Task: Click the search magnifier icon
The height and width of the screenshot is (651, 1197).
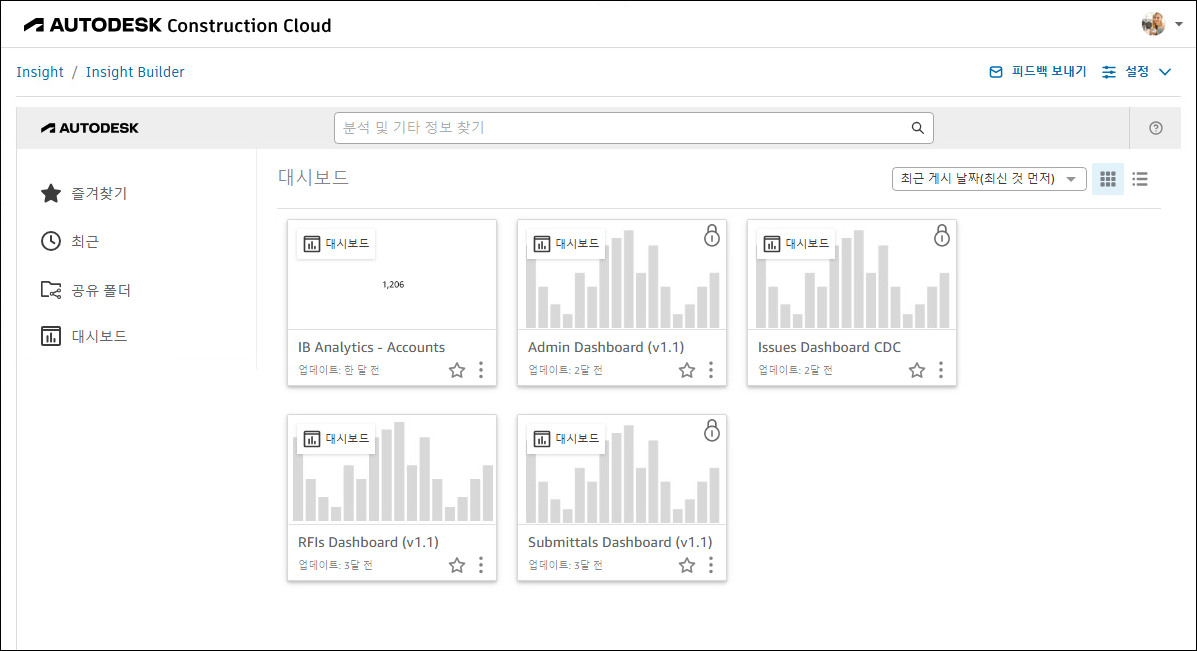Action: [x=917, y=128]
